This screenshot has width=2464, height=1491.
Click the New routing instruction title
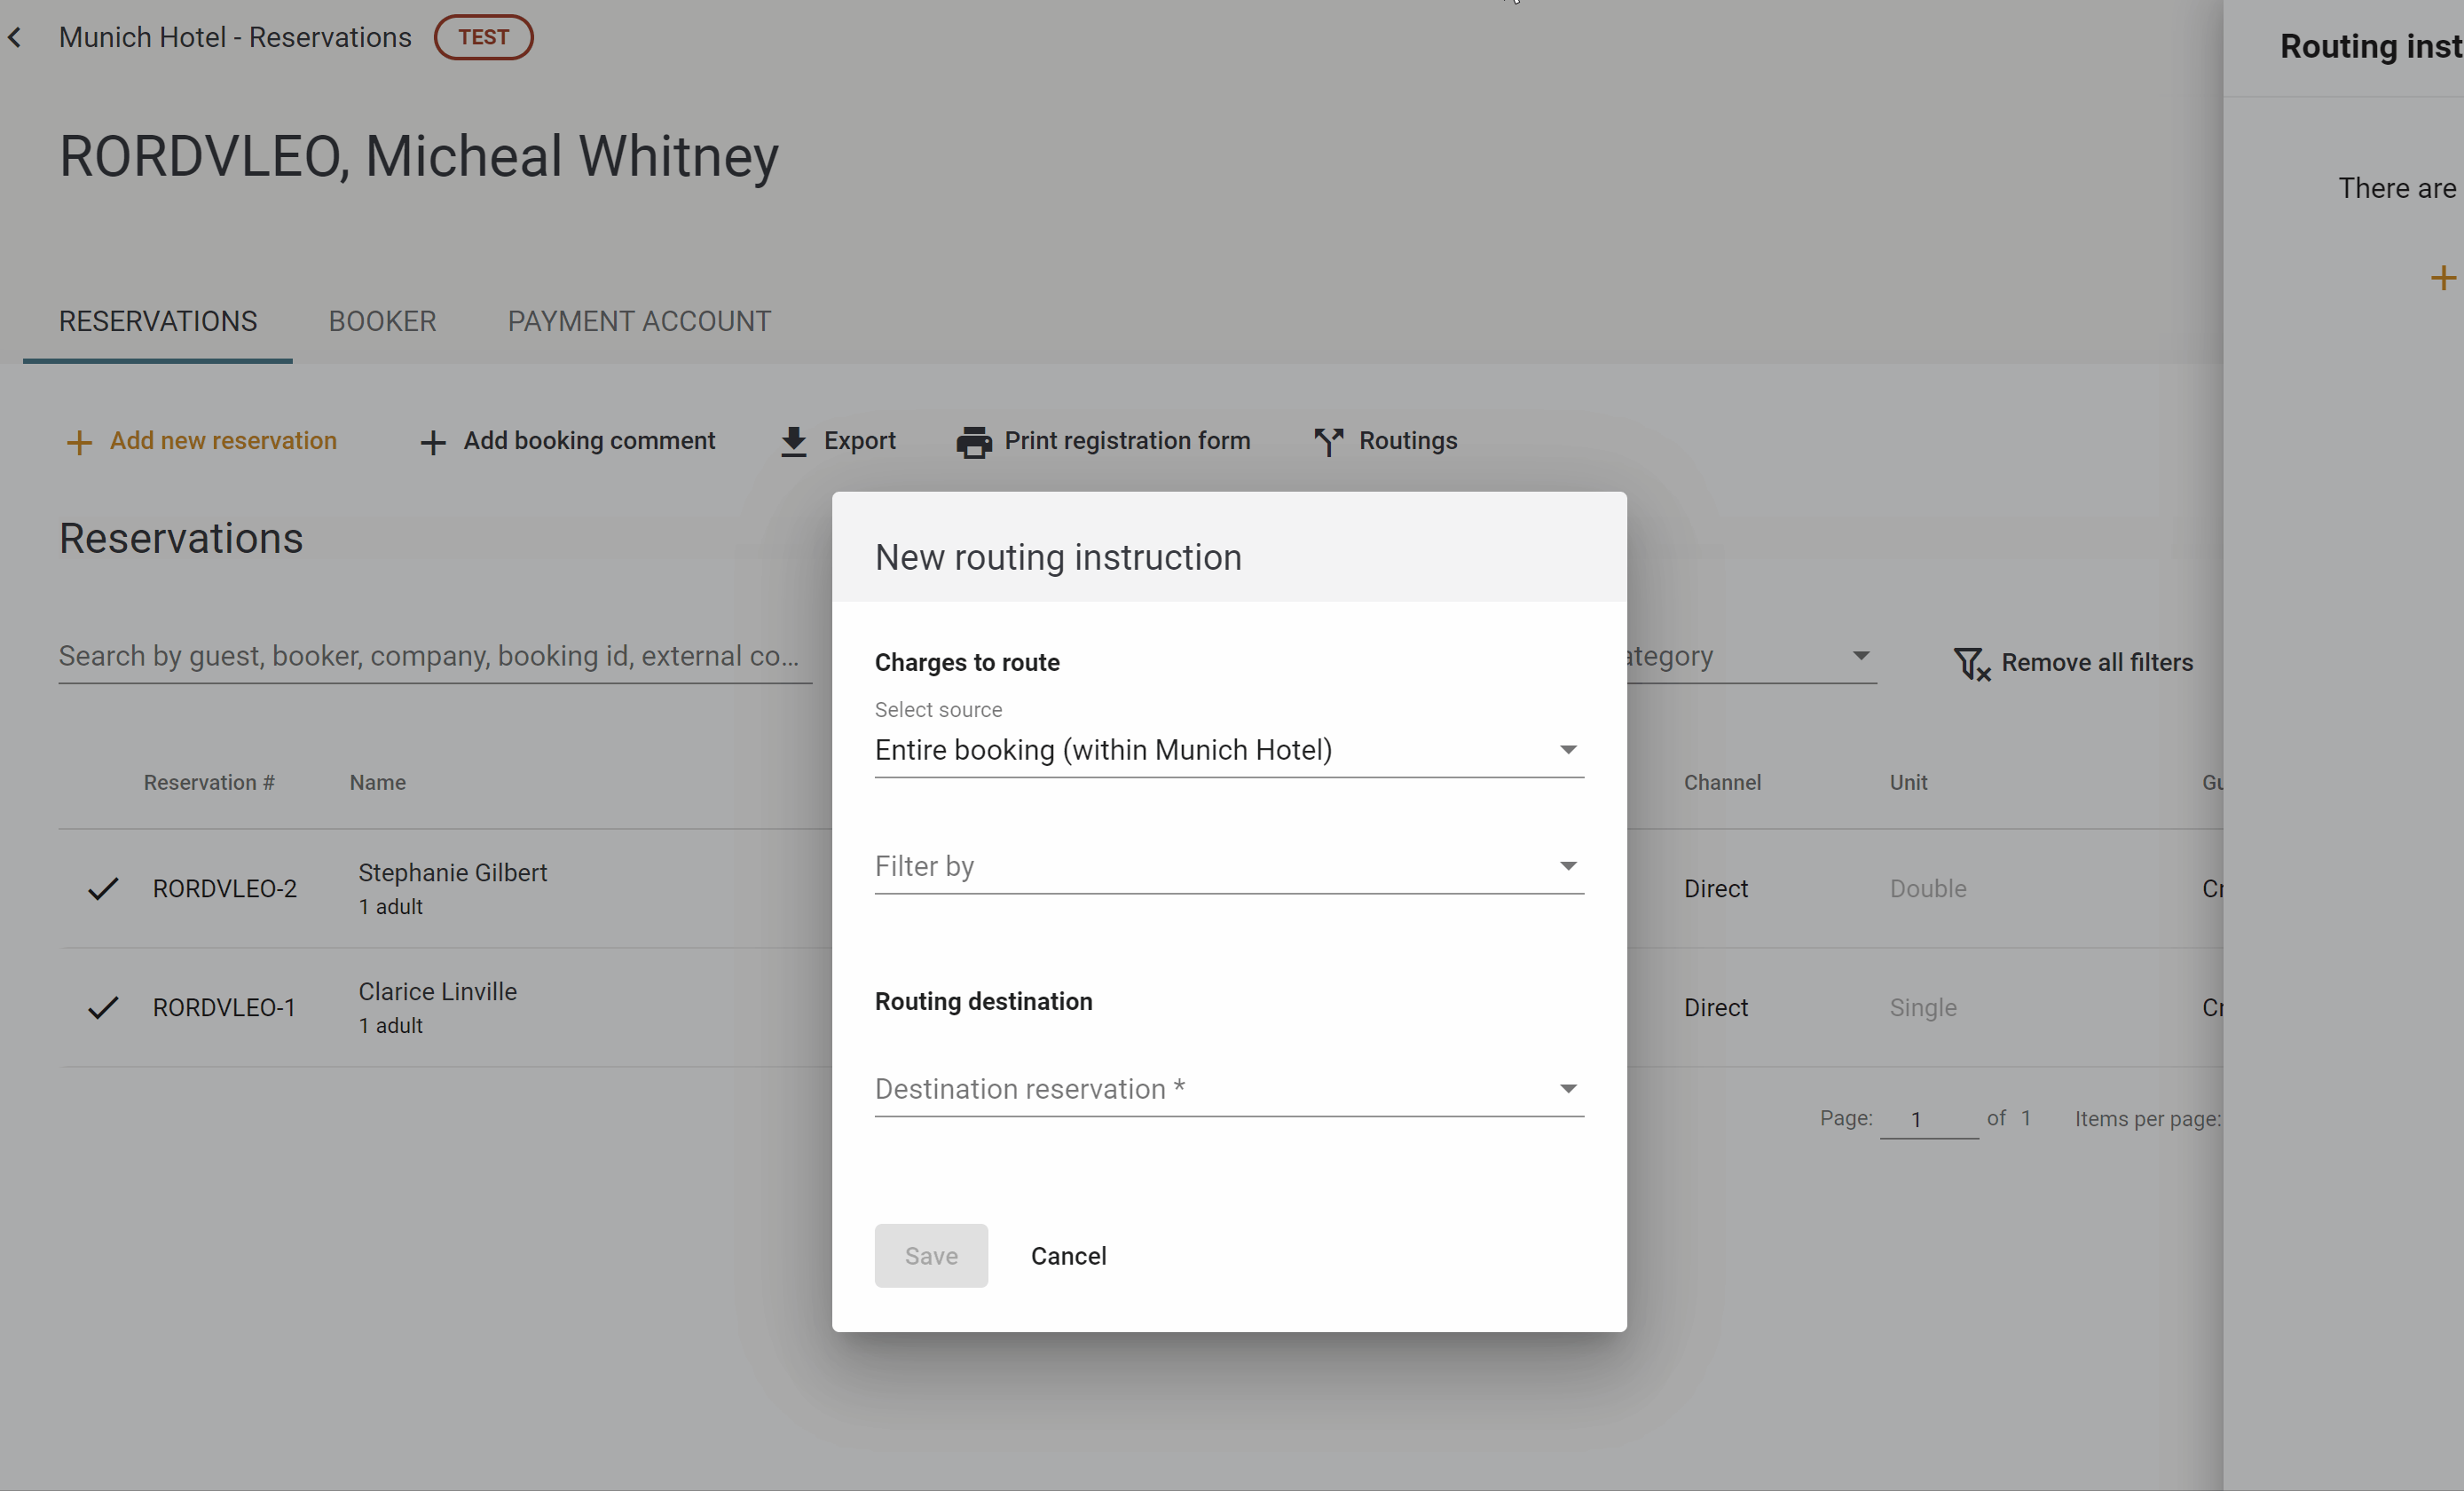[x=1058, y=557]
